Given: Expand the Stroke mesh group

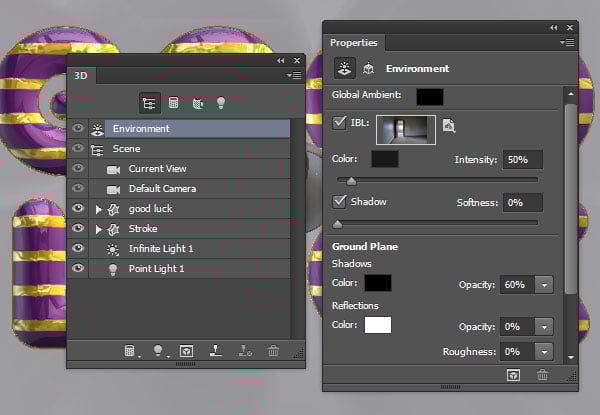Looking at the screenshot, I should click(98, 229).
